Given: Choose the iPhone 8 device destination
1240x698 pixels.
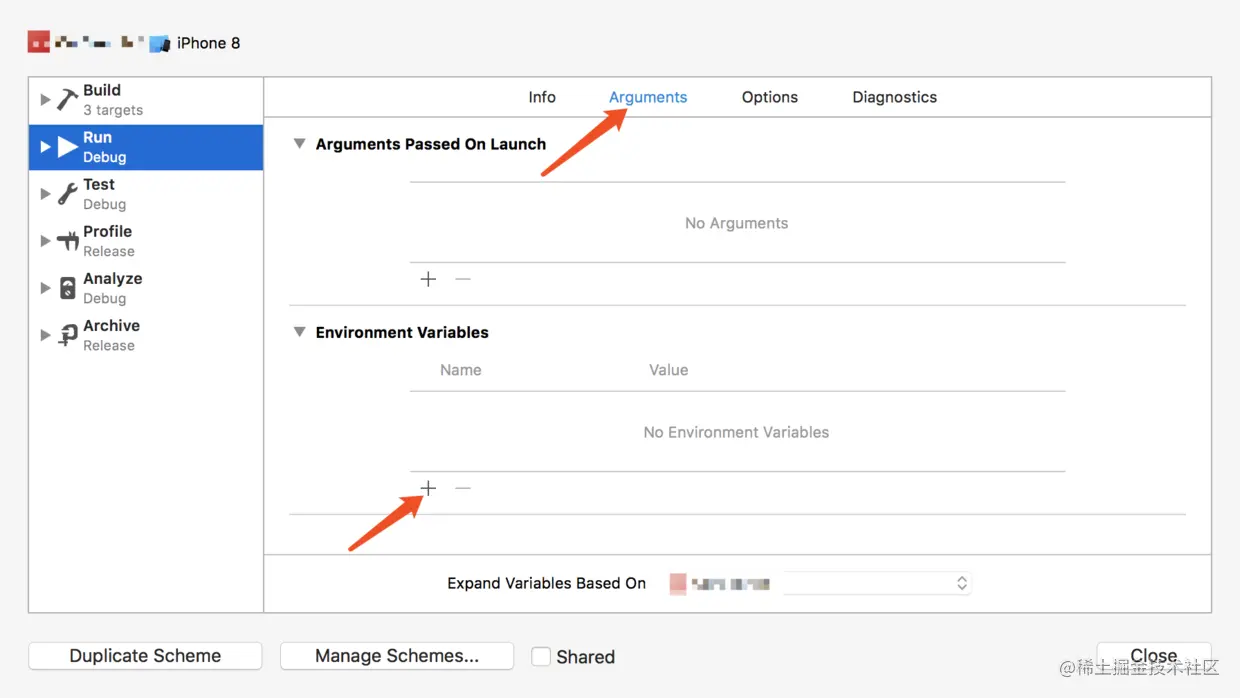Looking at the screenshot, I should (207, 43).
